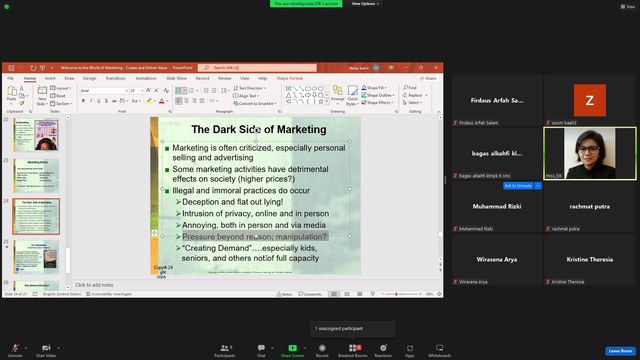This screenshot has height=360, width=640.
Task: Switch to the Slide Show tab
Action: pyautogui.click(x=176, y=78)
